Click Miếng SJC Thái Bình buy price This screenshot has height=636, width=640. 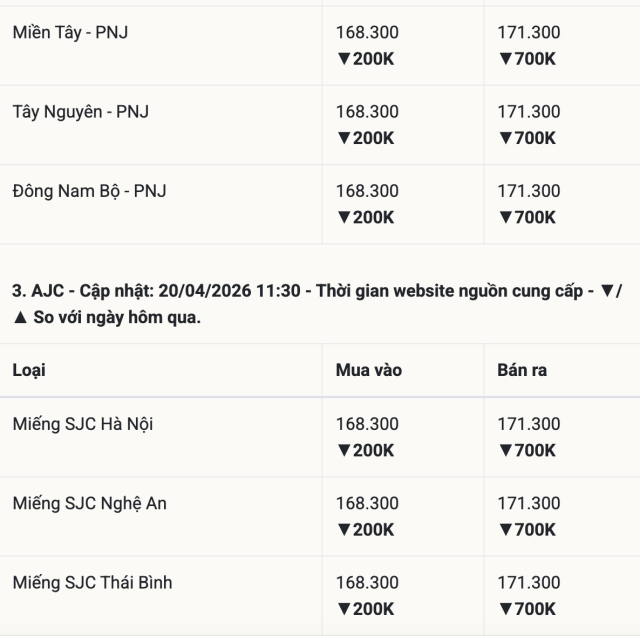(x=367, y=582)
